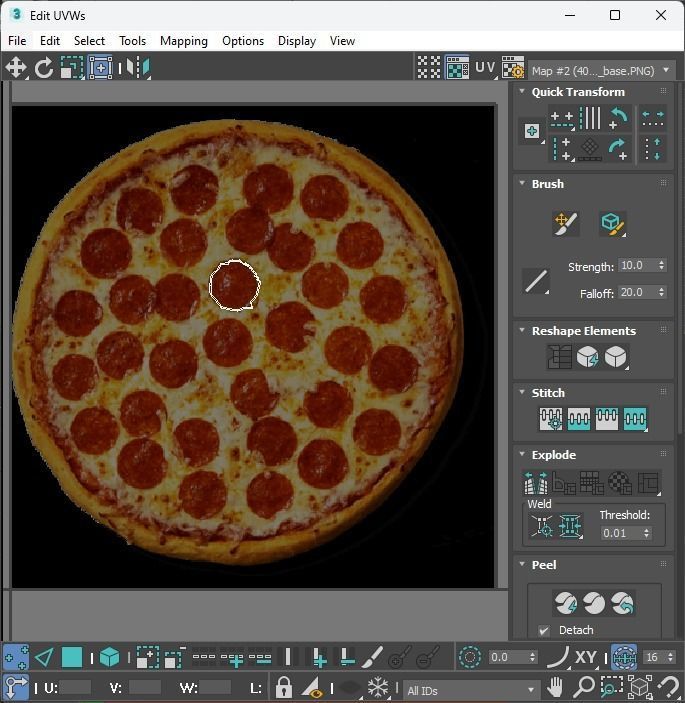
Task: Click the Pan View hand icon
Action: (555, 687)
